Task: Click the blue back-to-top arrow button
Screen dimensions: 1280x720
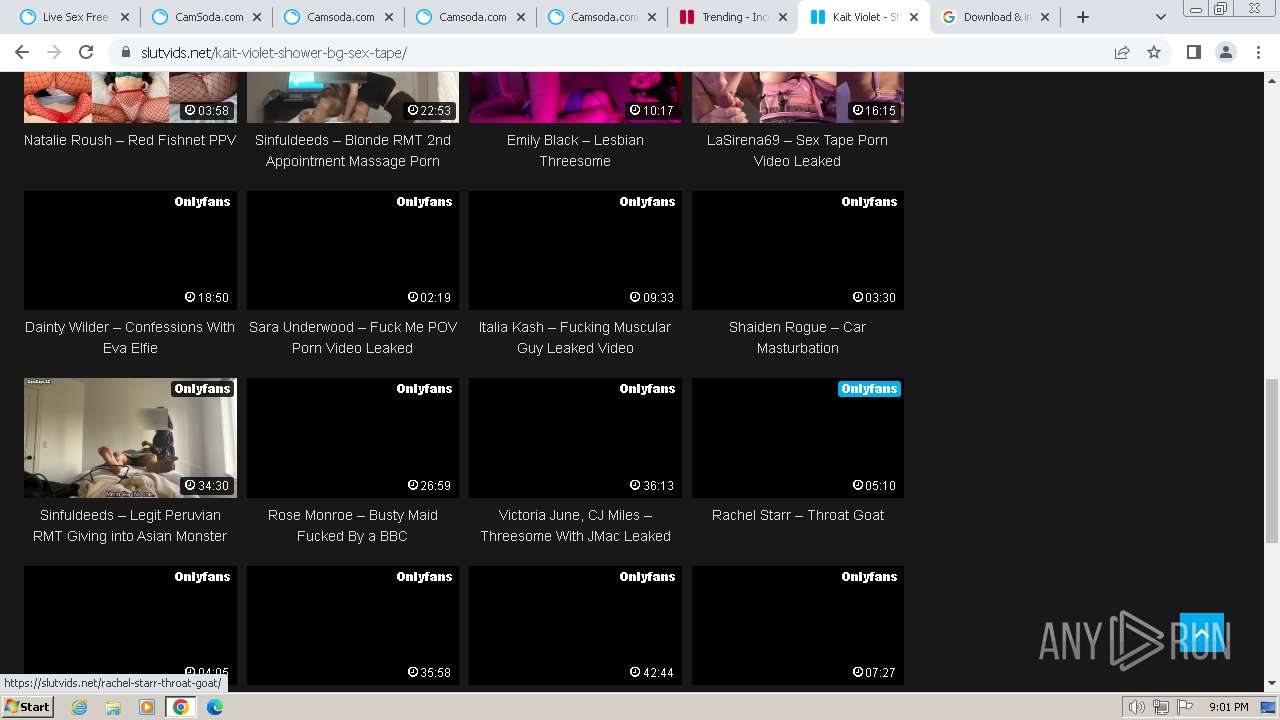Action: 1202,633
